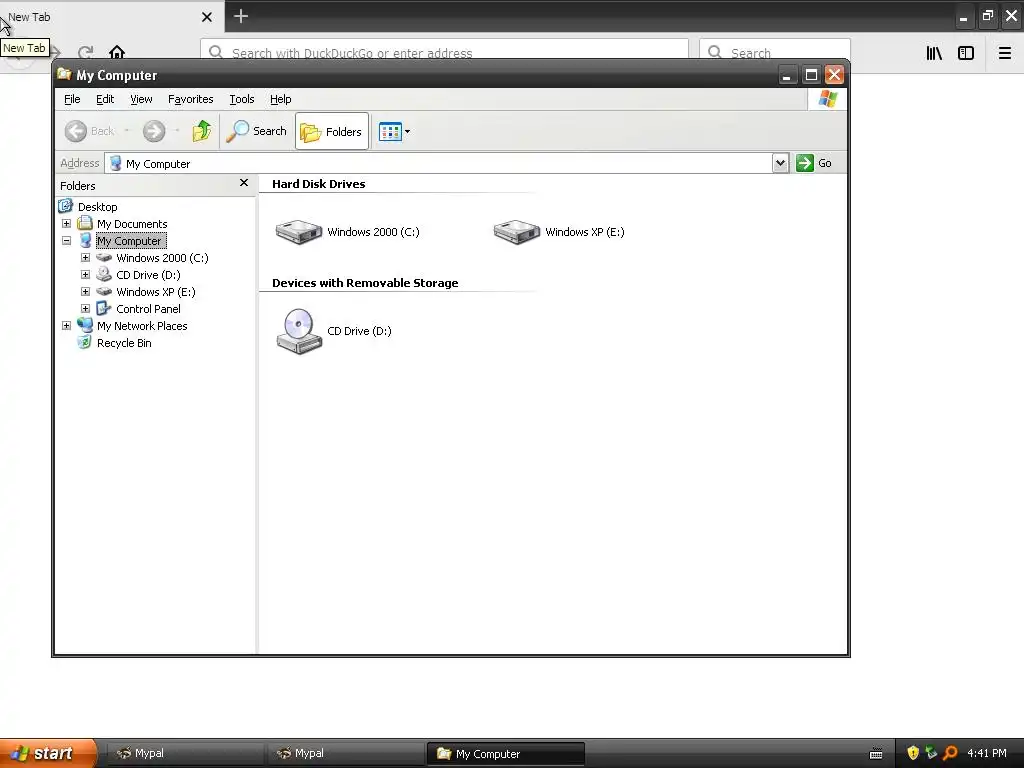
Task: Expand My Documents in folder tree
Action: click(66, 223)
